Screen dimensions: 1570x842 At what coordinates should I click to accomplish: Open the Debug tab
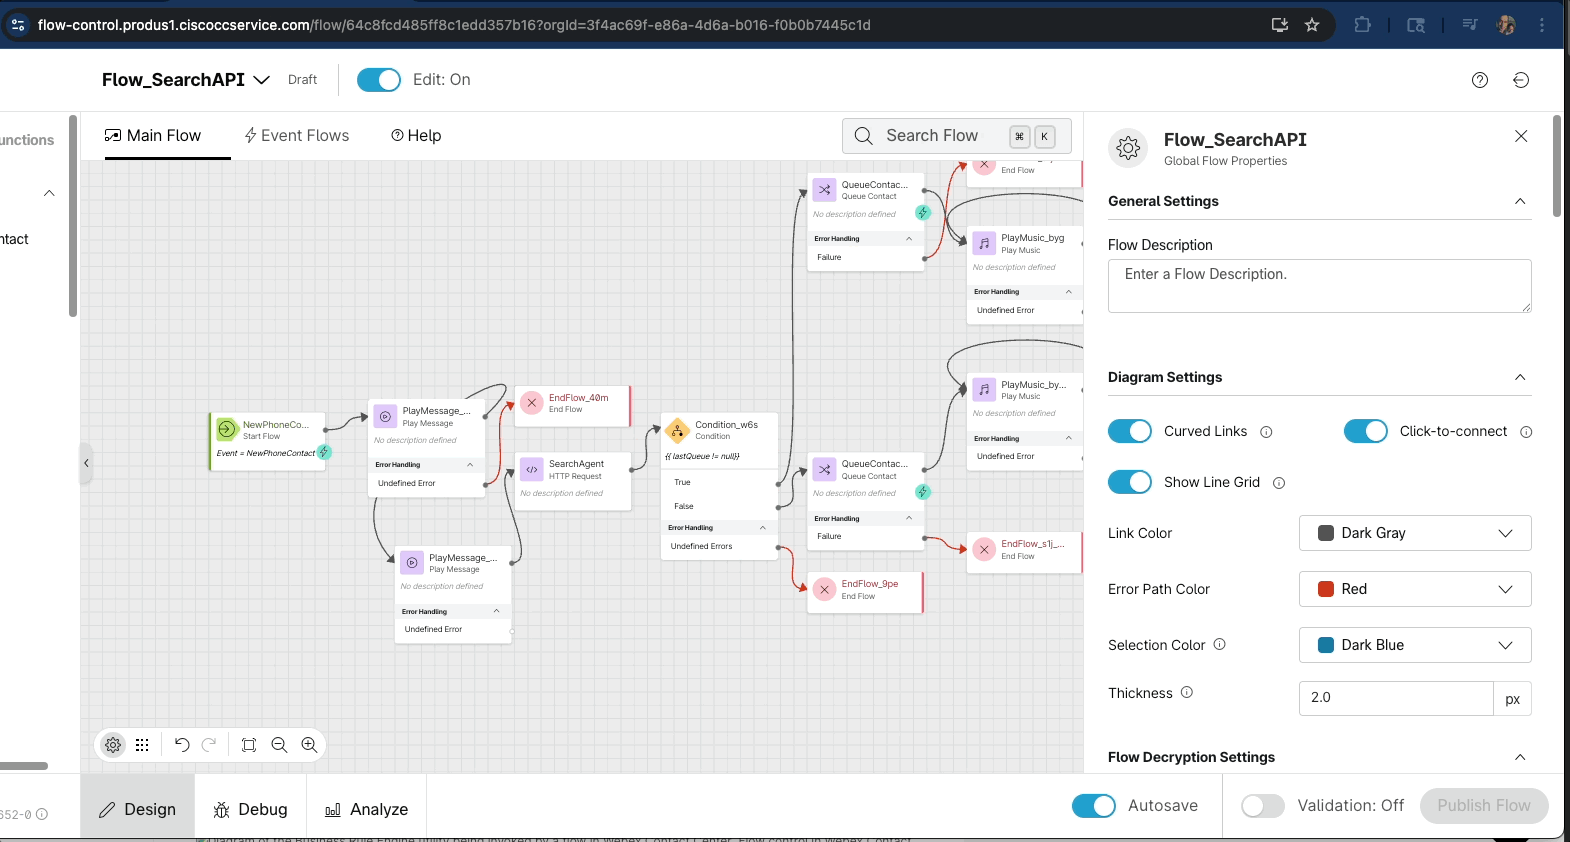point(250,809)
